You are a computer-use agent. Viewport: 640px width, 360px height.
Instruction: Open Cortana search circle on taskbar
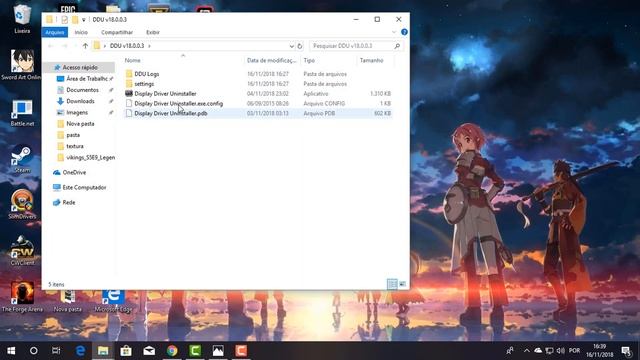[34, 351]
